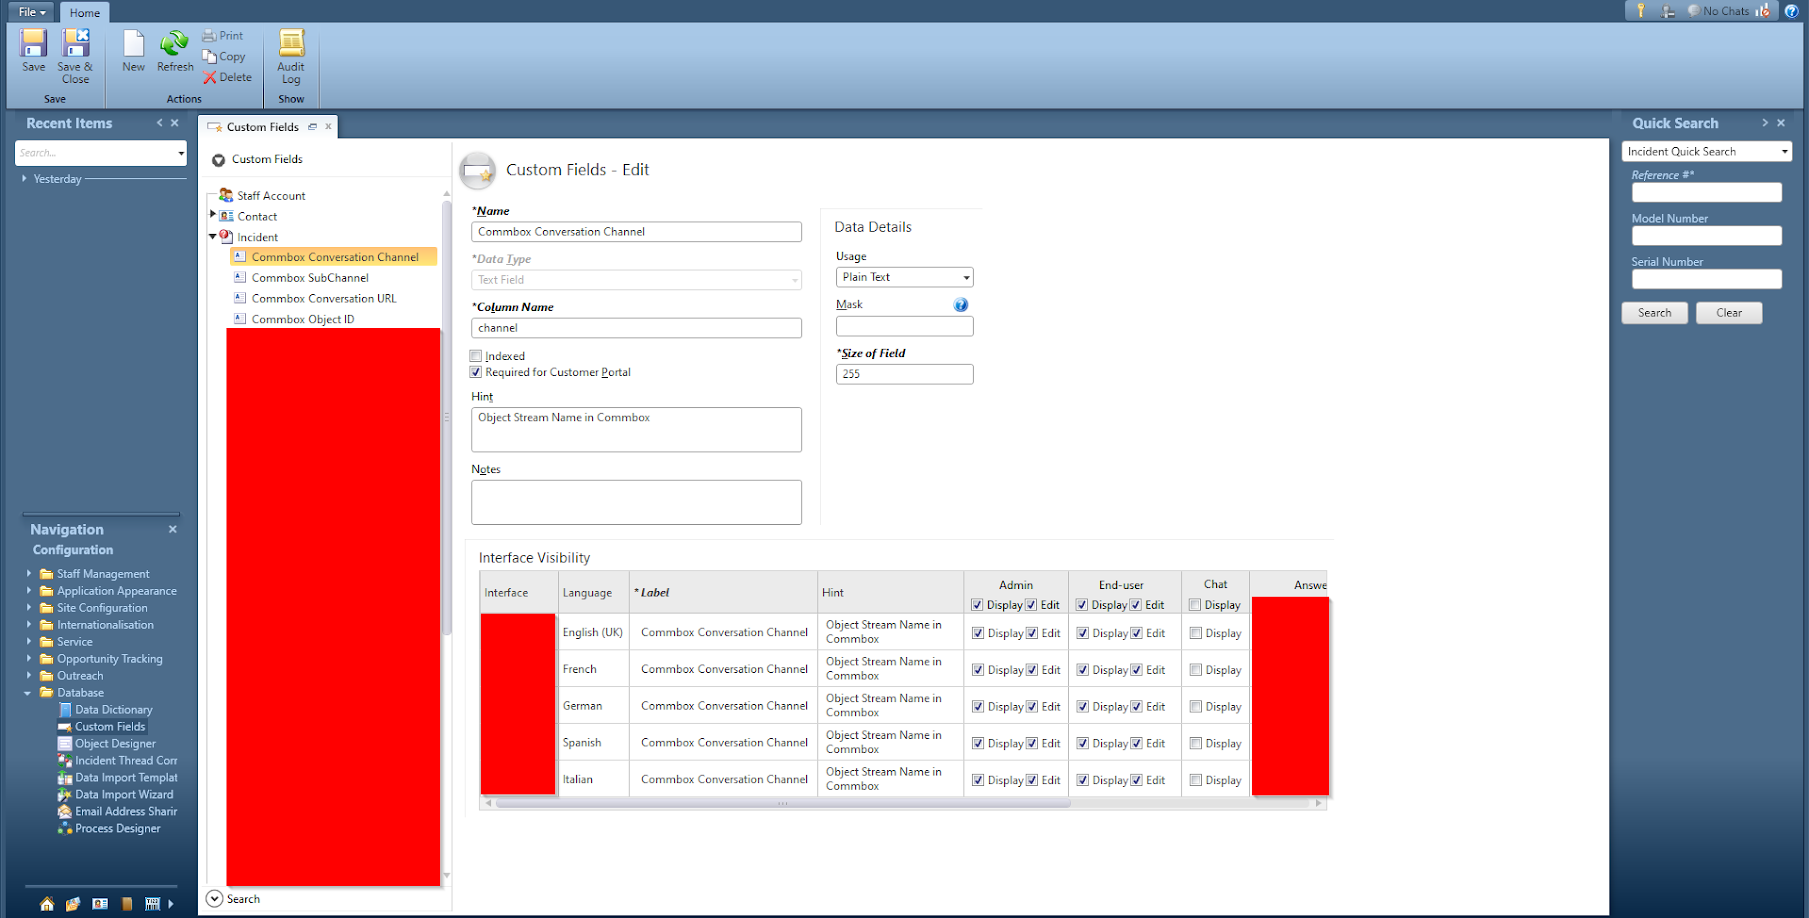Viewport: 1809px width, 918px height.
Task: Select the Home ribbon tab
Action: coord(85,13)
